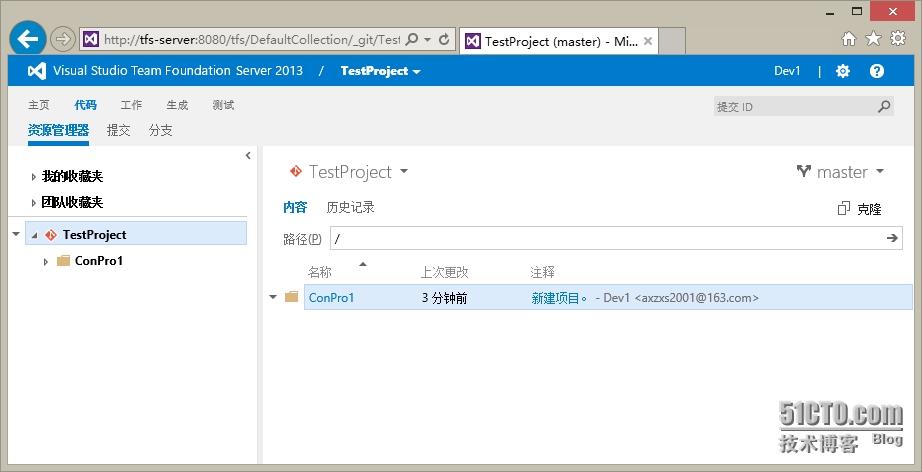
Task: Switch to the 内容 view
Action: pyautogui.click(x=295, y=207)
